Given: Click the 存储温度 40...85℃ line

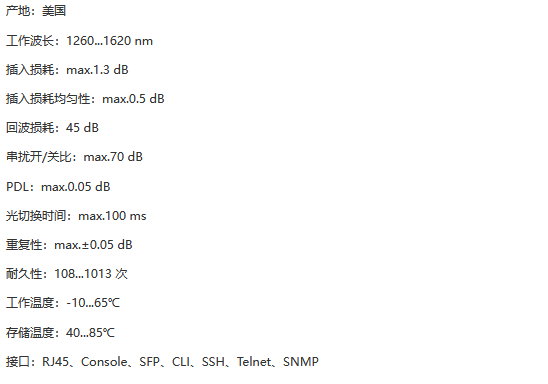Looking at the screenshot, I should pos(60,333).
